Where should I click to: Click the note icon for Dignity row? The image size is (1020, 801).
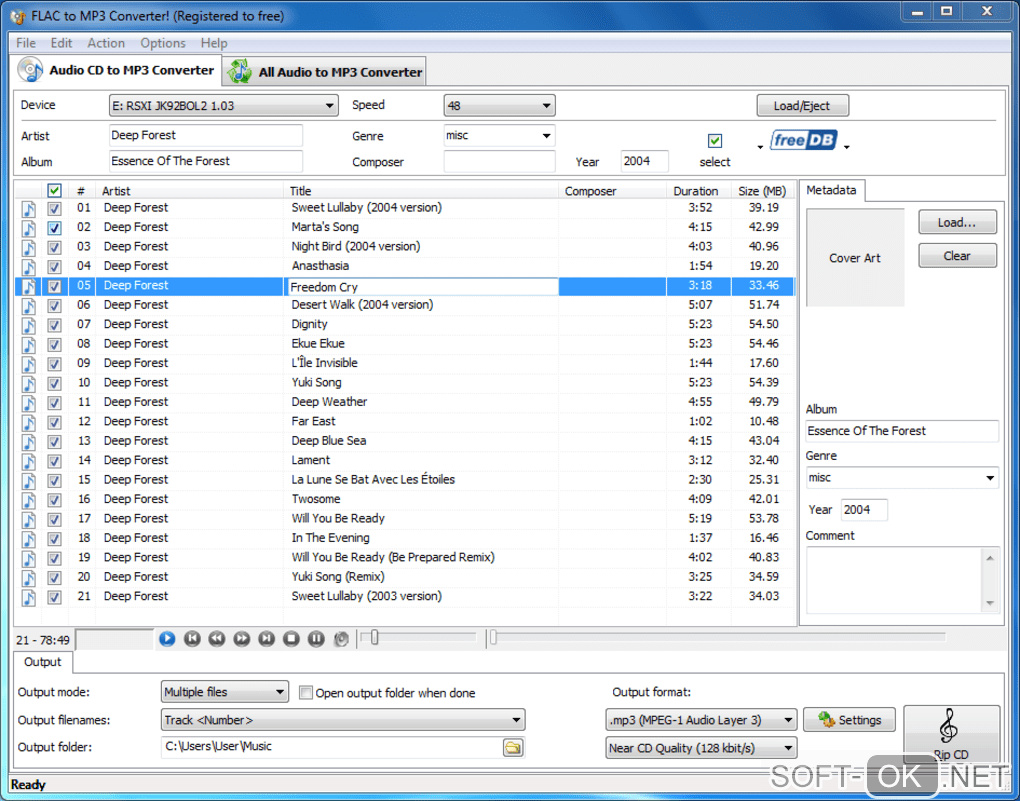[x=29, y=325]
